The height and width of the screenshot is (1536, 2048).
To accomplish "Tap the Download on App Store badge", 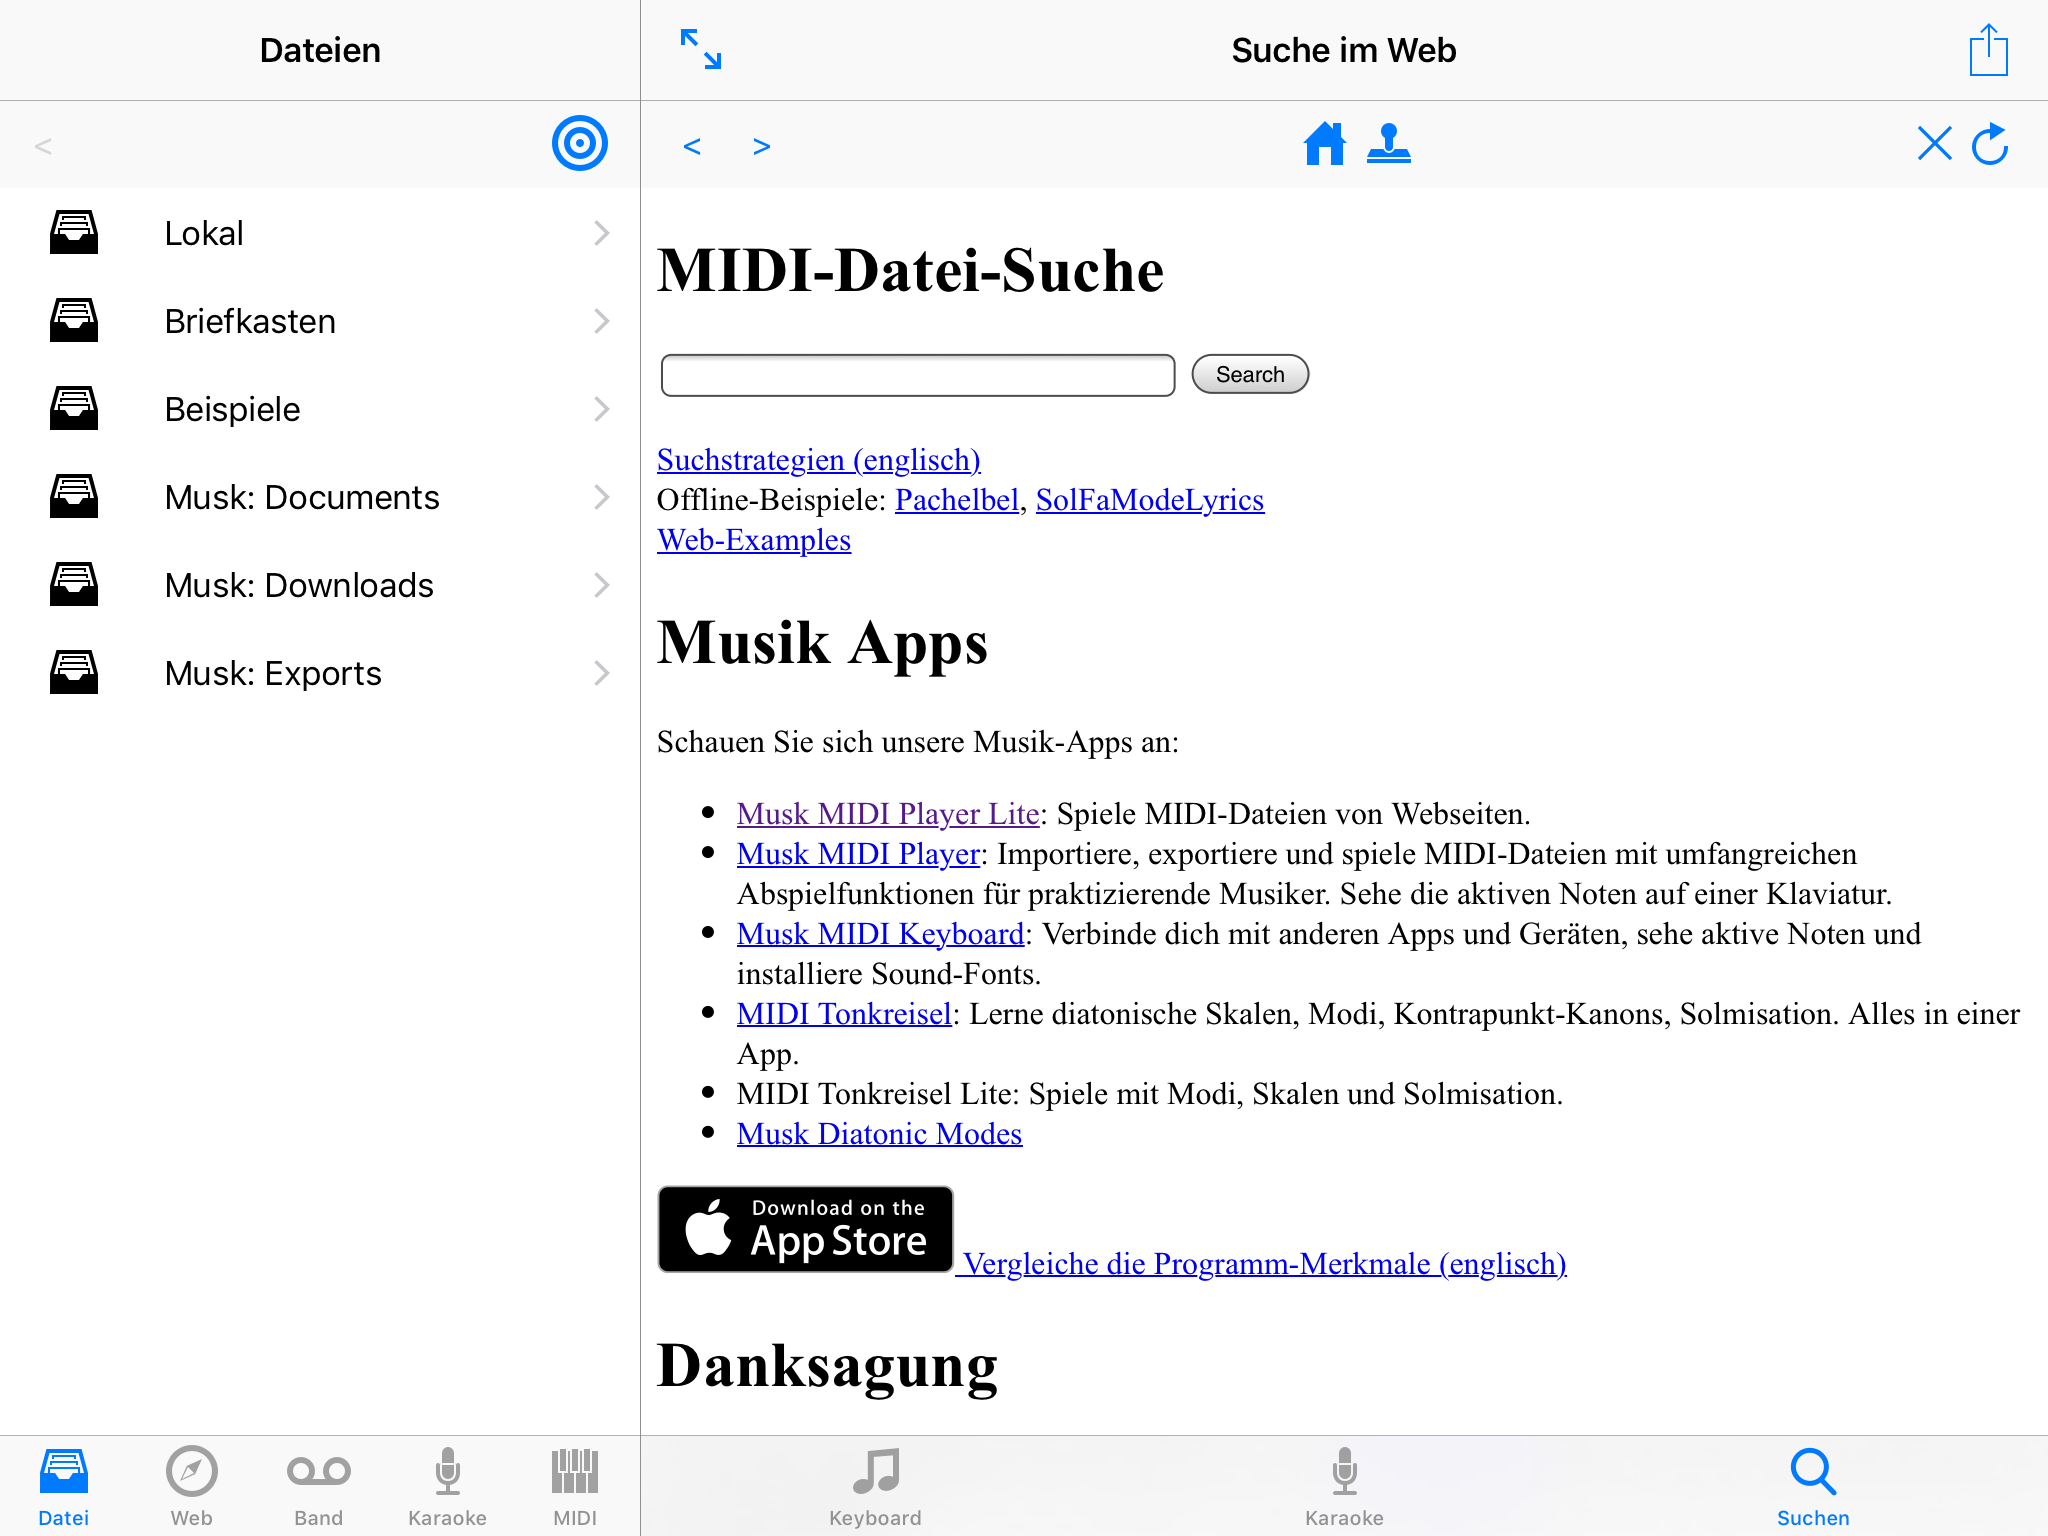I will (x=805, y=1229).
